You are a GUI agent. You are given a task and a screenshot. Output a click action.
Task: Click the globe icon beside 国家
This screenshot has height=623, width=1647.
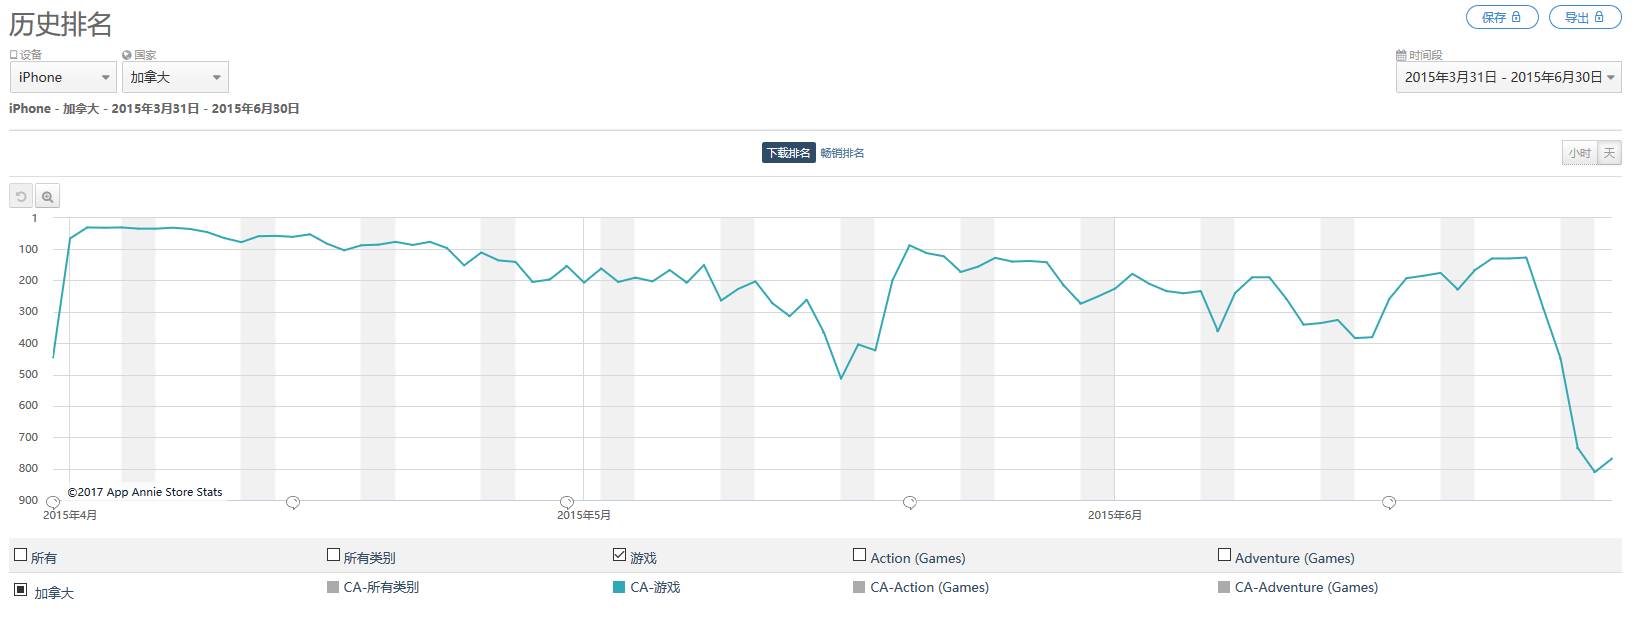click(127, 55)
